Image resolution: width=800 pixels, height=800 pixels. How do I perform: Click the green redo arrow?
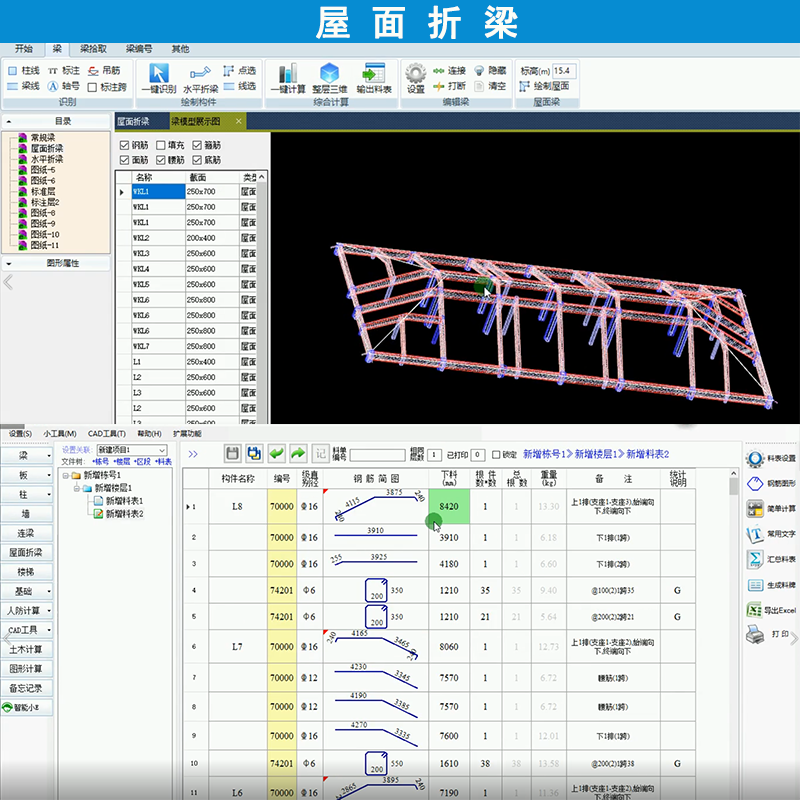tap(298, 453)
